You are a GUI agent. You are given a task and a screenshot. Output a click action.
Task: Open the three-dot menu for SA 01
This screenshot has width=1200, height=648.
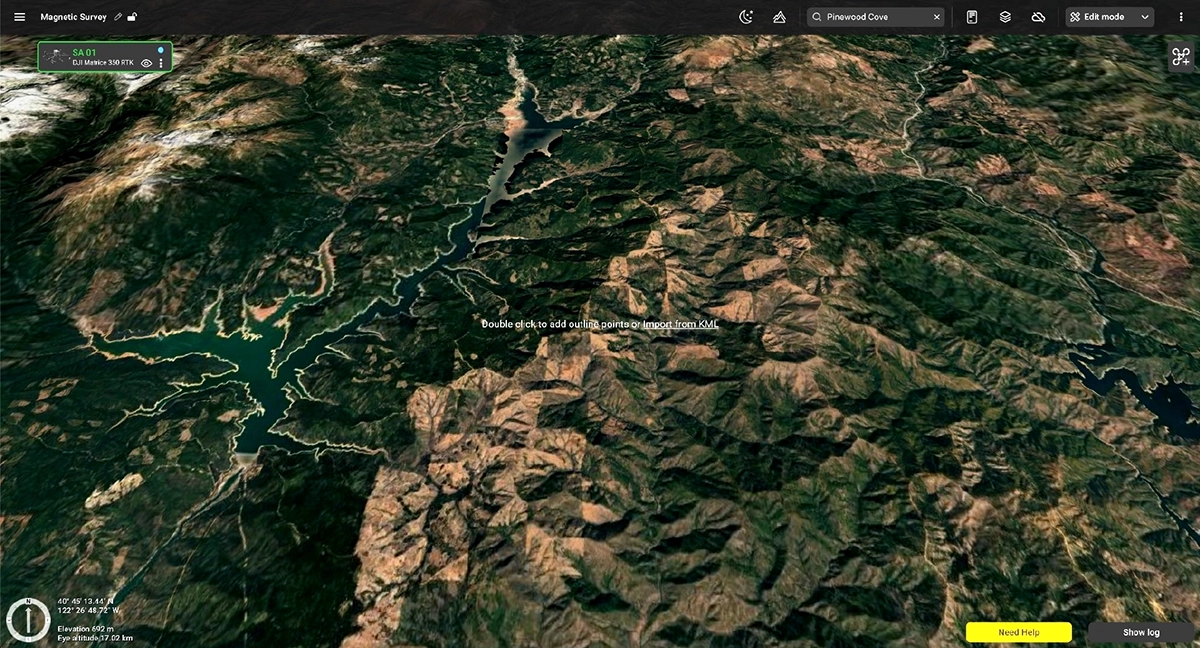coord(161,63)
